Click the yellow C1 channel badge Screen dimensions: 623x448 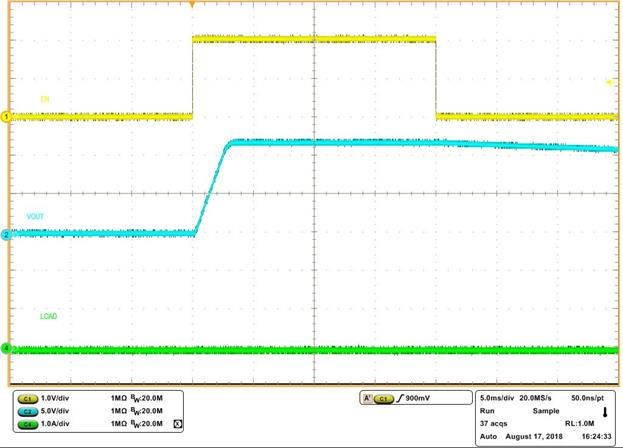pos(26,399)
